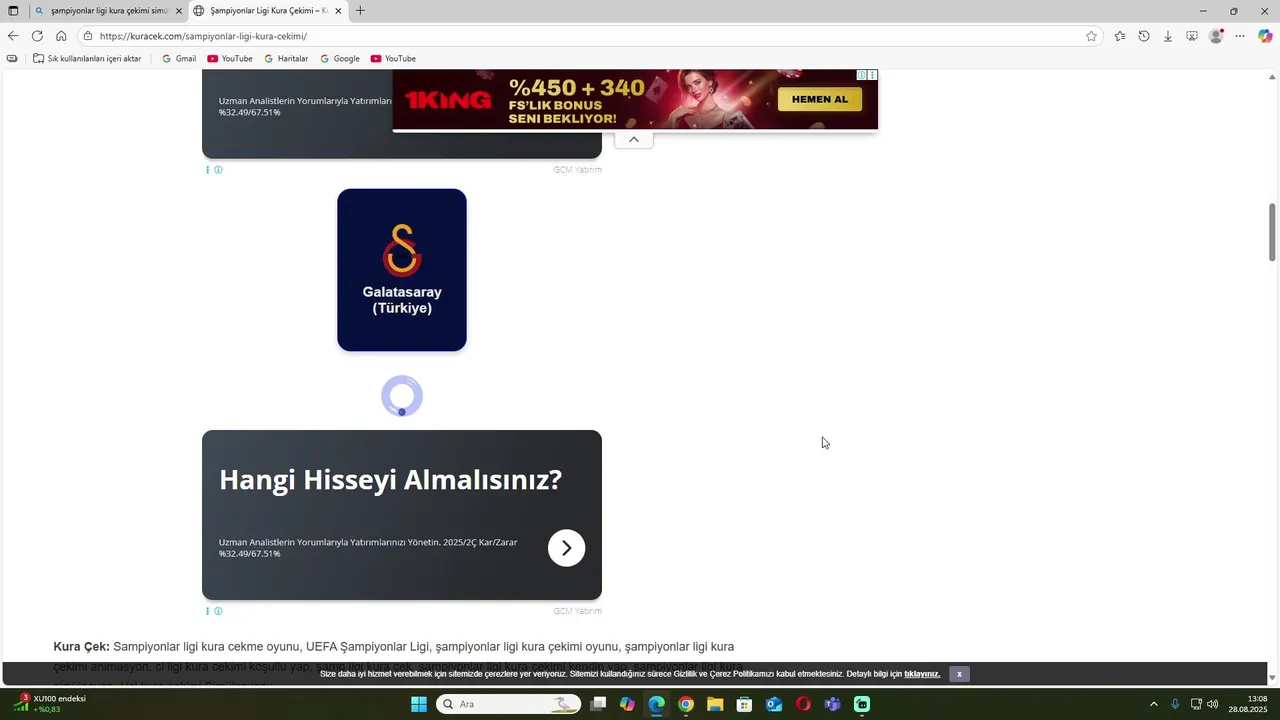Open Copilot sidebar icon
Screen dimensions: 1280x720
click(1265, 36)
